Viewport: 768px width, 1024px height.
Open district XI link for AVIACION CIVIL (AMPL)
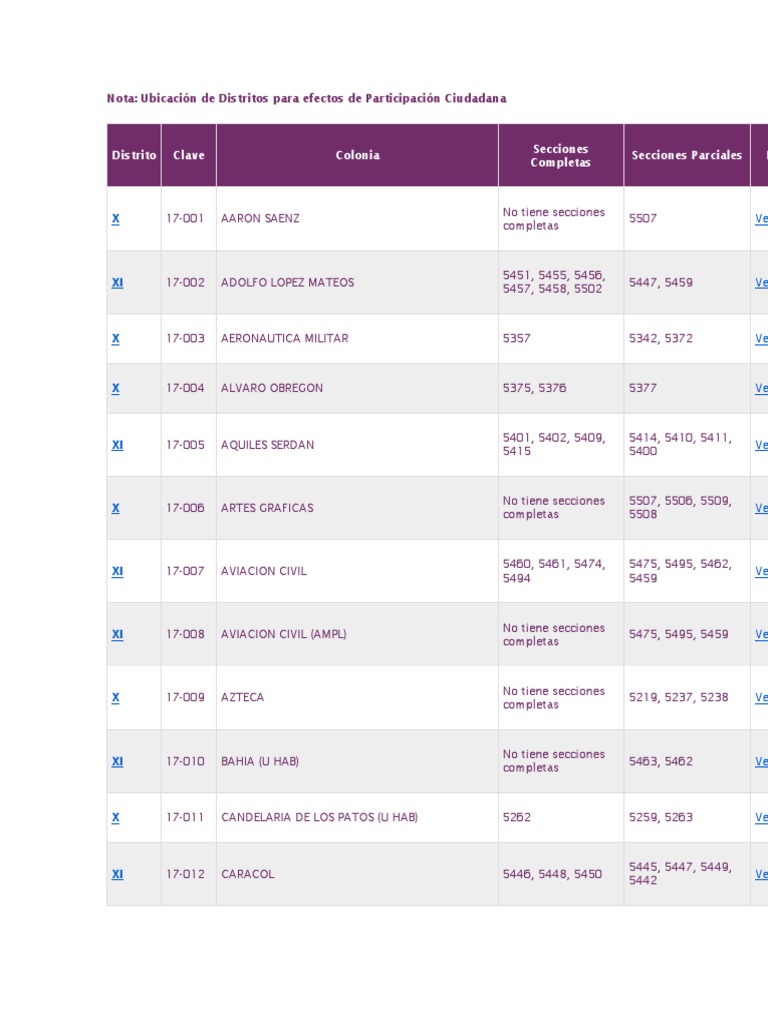coord(117,634)
